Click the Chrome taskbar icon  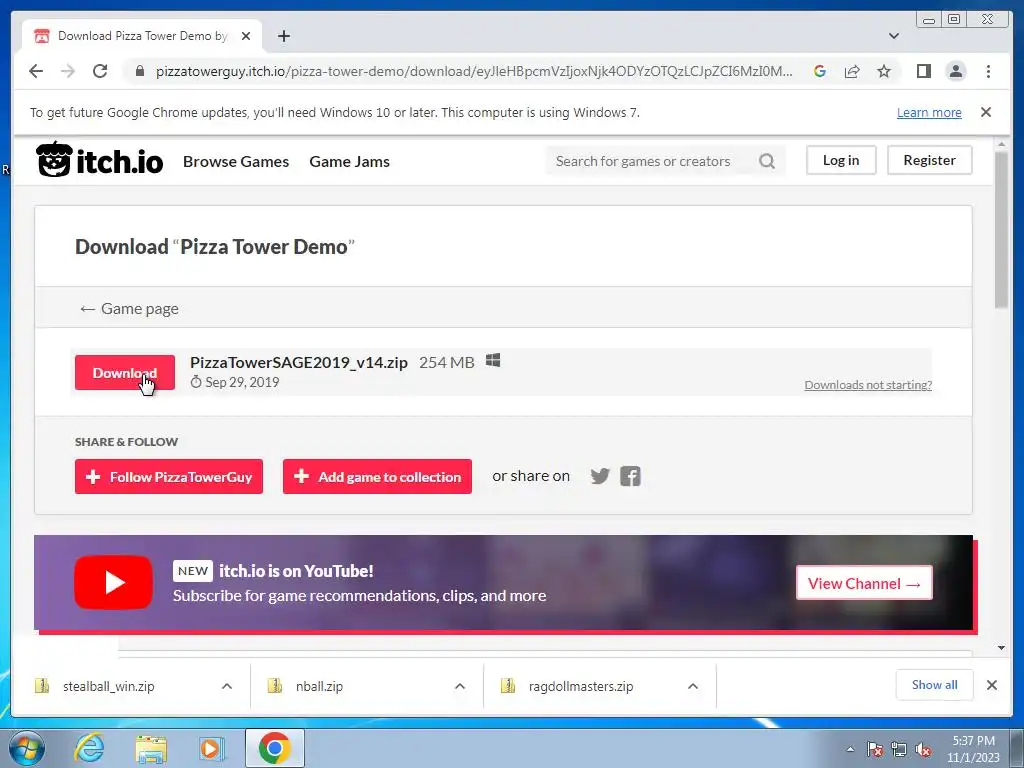274,748
